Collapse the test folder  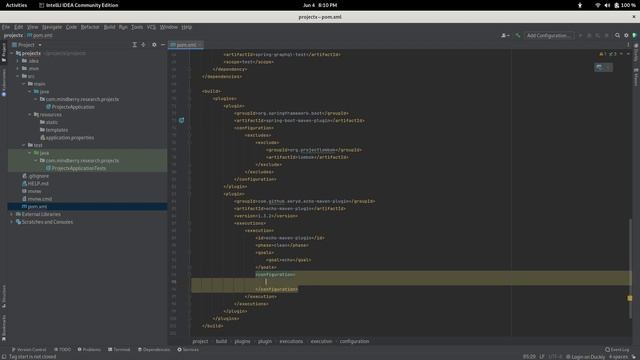click(x=24, y=145)
